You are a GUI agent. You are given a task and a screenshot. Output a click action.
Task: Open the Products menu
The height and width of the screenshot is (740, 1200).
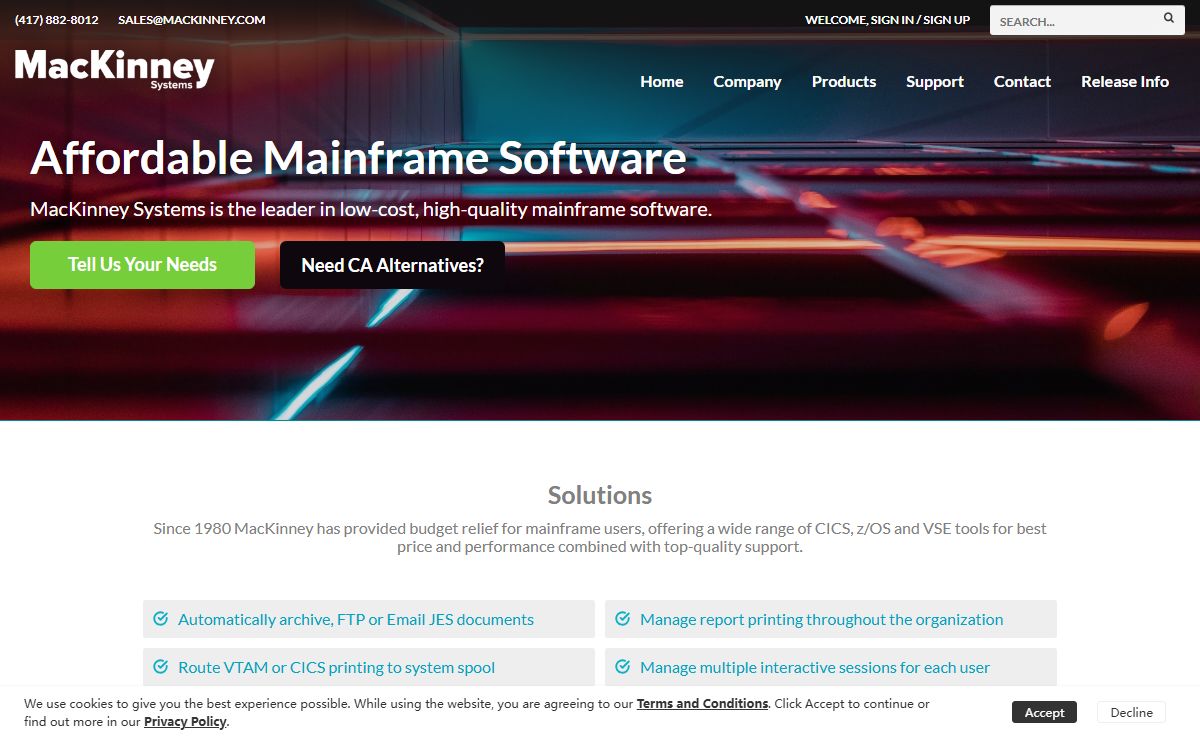(x=844, y=82)
